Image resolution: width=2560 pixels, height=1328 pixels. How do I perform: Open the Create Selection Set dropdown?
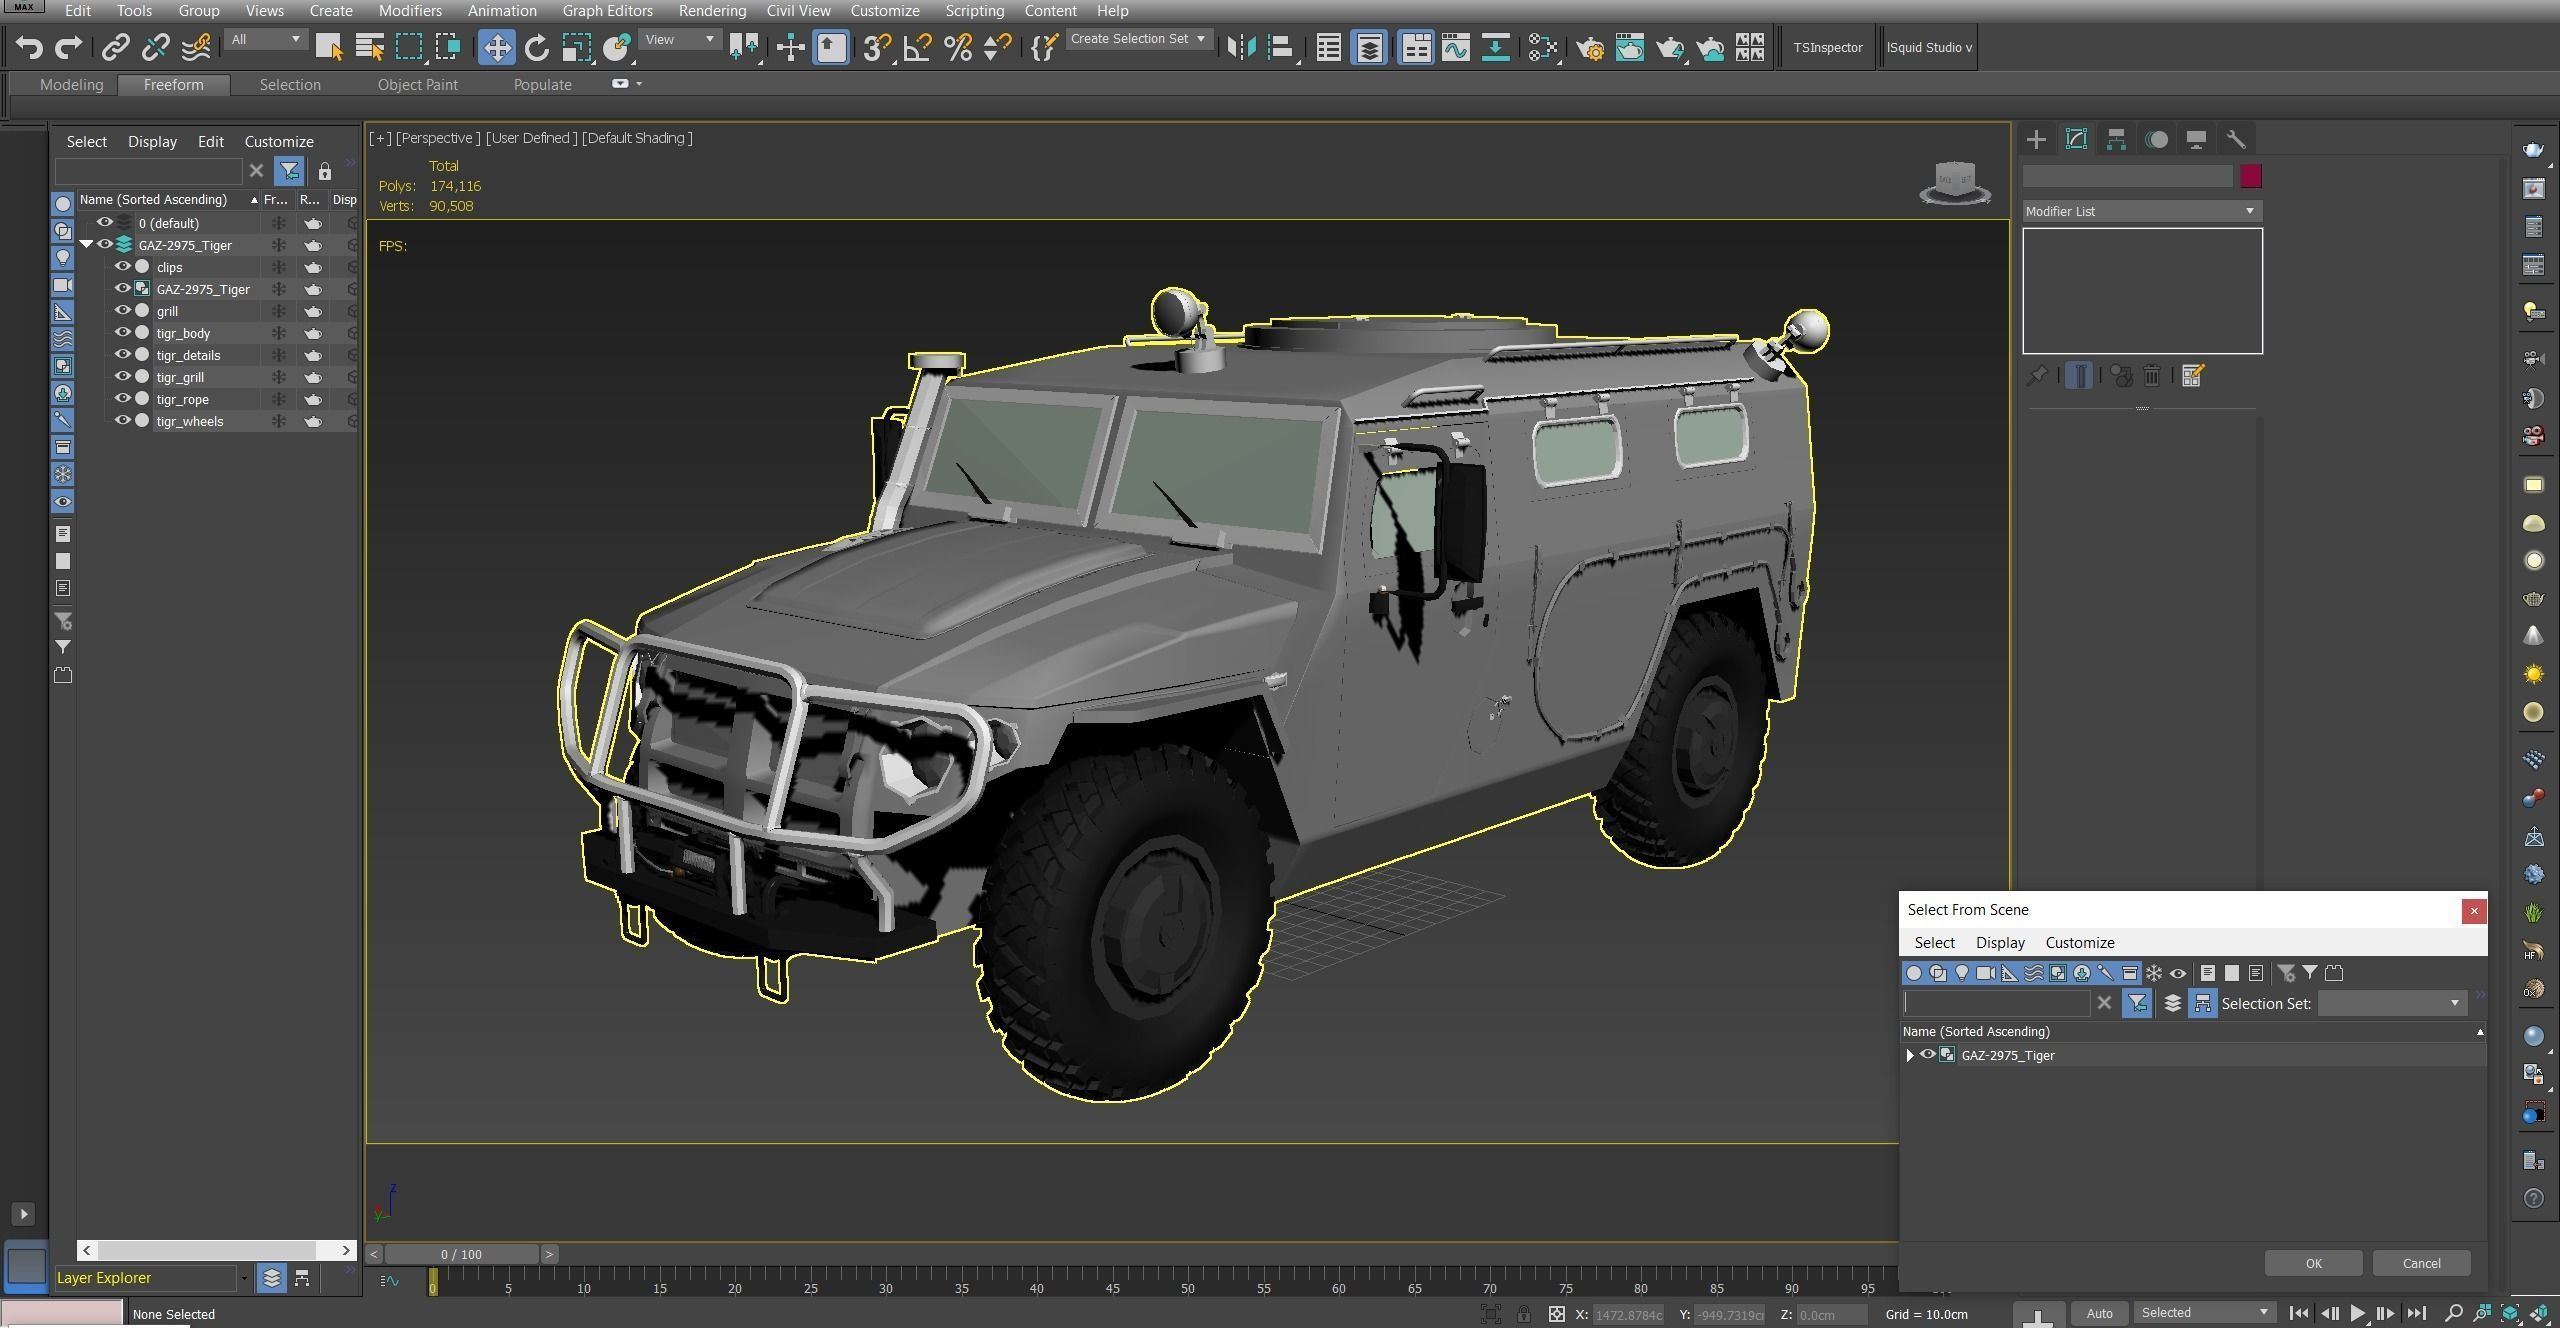[x=1139, y=39]
